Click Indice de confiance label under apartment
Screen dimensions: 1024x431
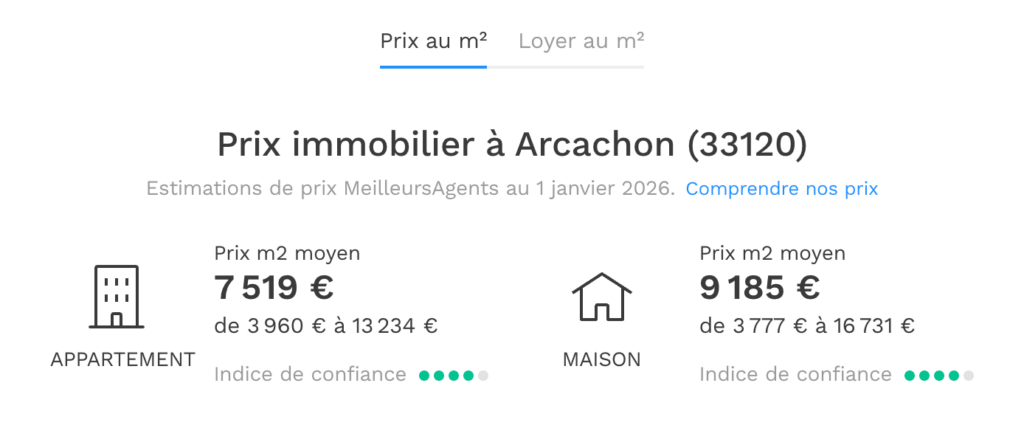coord(310,375)
